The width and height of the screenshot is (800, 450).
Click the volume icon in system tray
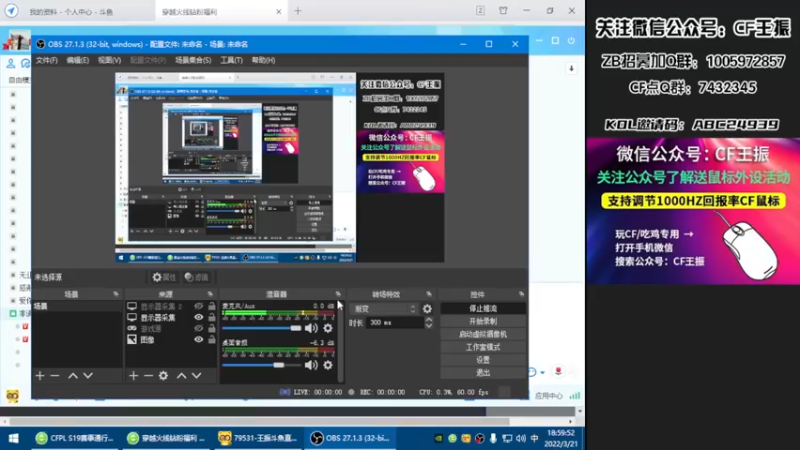tap(520, 438)
